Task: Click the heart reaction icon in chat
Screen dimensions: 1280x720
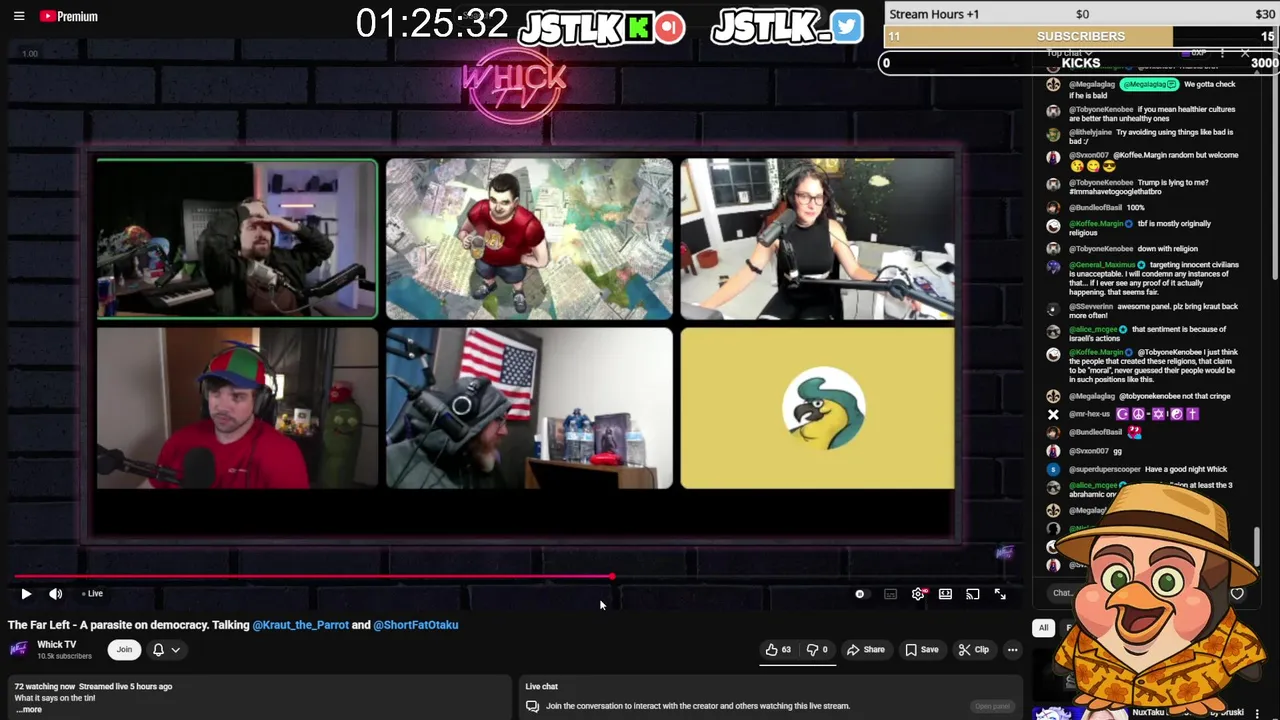Action: [1237, 594]
